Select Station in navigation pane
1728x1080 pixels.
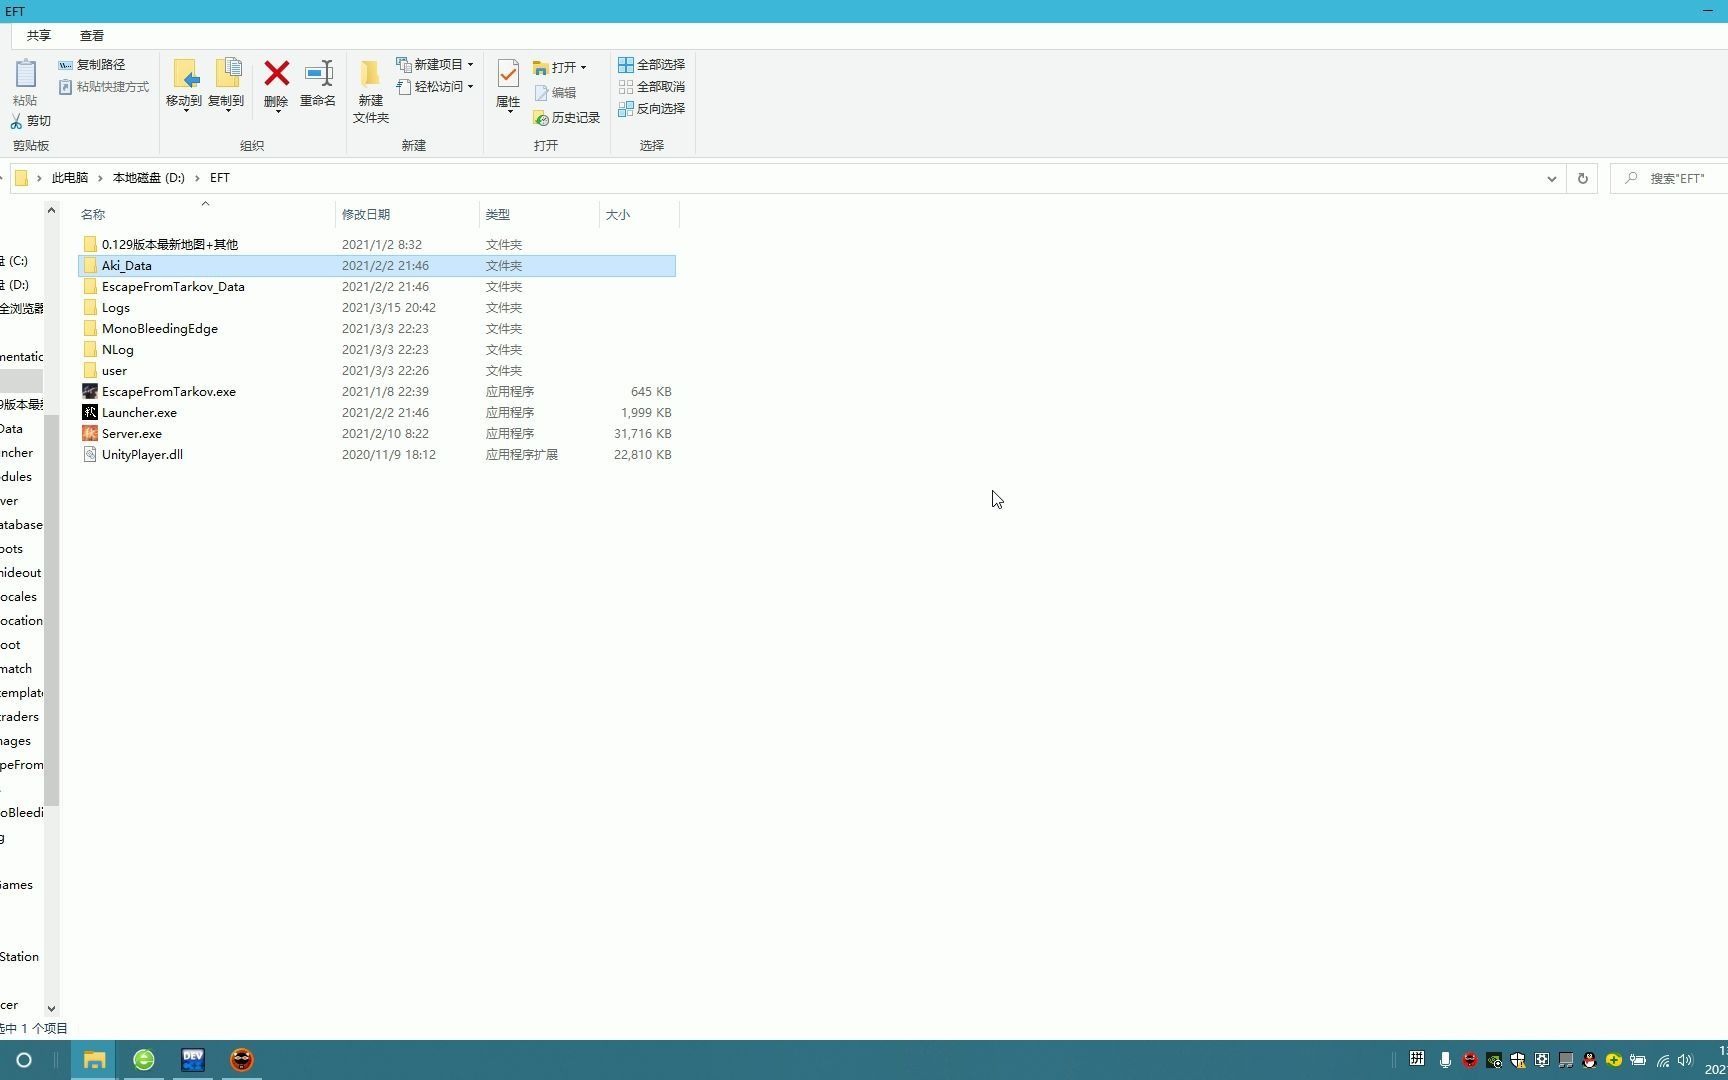(x=20, y=957)
